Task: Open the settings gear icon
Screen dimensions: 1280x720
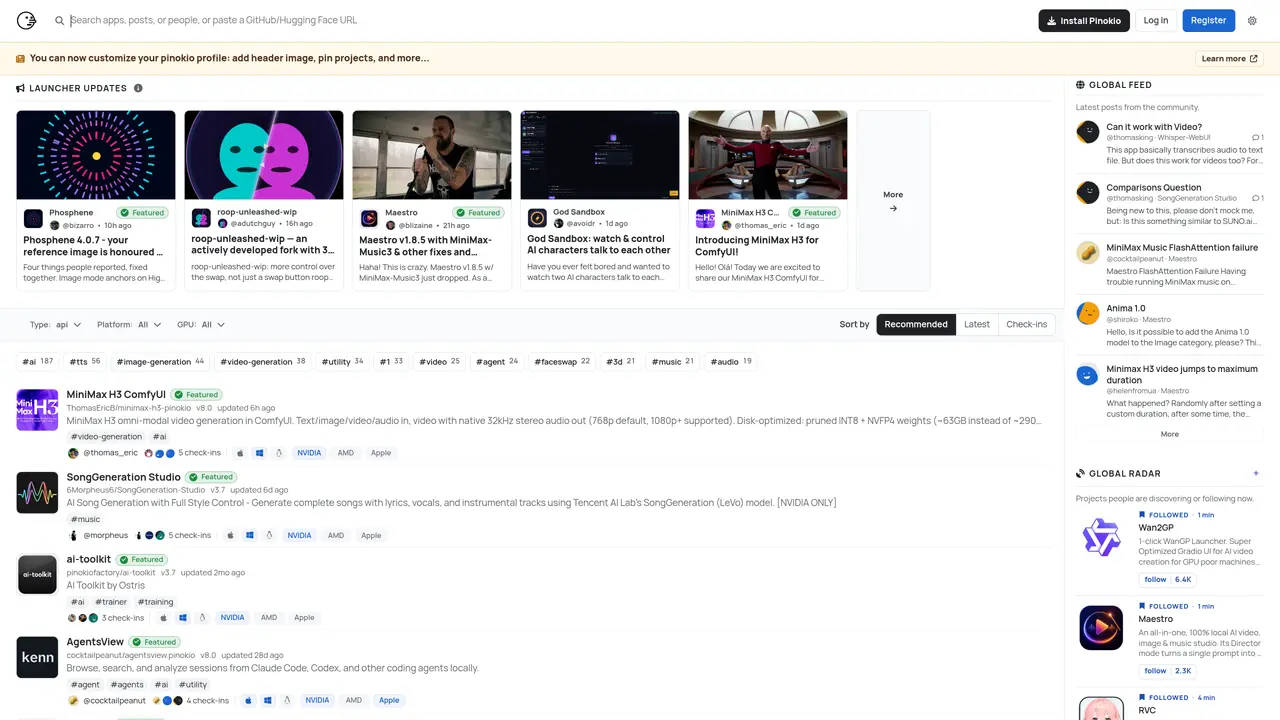Action: tap(1252, 20)
